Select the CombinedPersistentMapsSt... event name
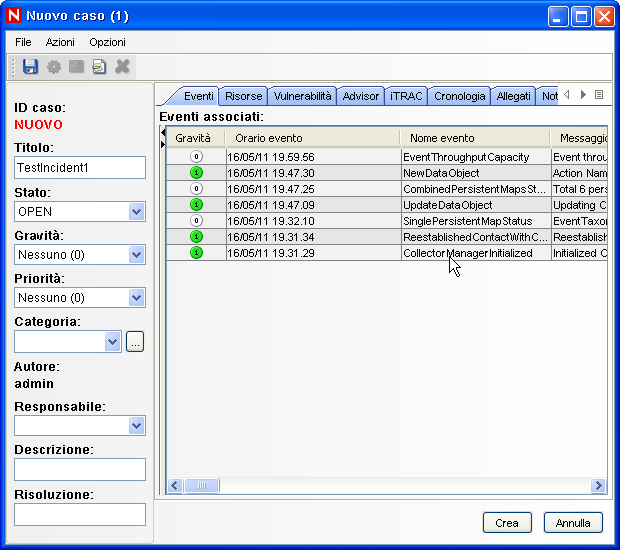Image resolution: width=620 pixels, height=550 pixels. pyautogui.click(x=474, y=189)
